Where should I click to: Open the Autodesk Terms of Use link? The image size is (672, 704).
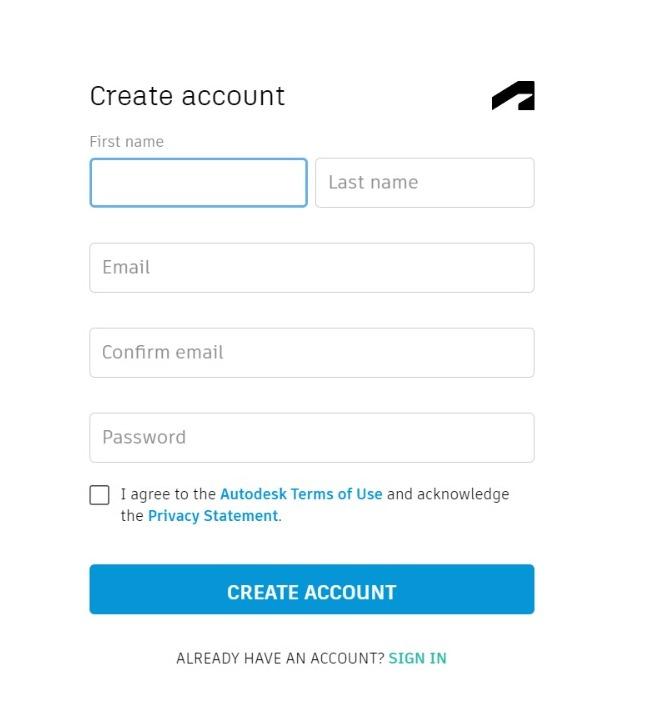301,494
